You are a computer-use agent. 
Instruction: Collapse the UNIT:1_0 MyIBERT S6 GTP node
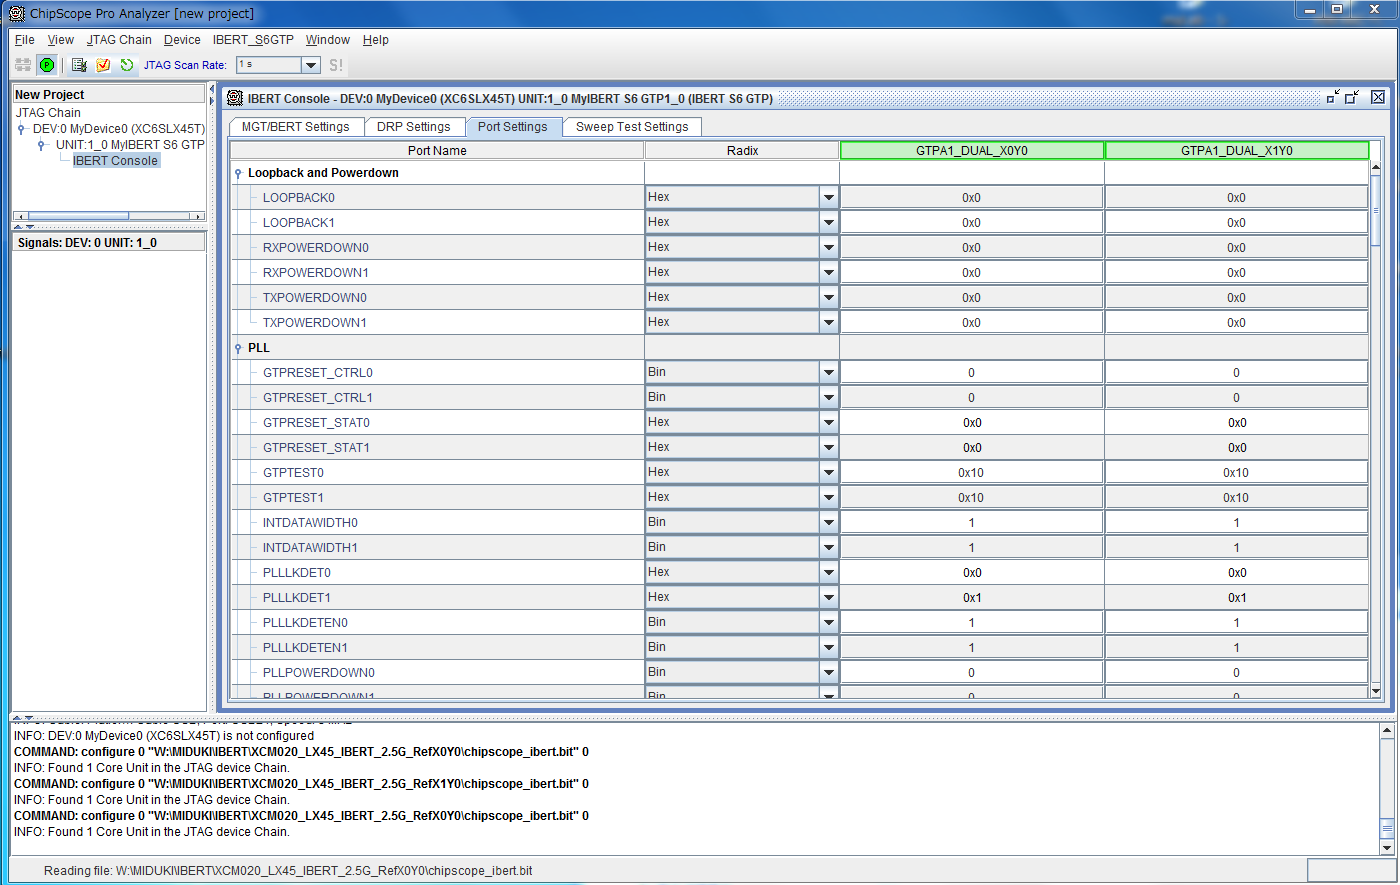[x=41, y=145]
